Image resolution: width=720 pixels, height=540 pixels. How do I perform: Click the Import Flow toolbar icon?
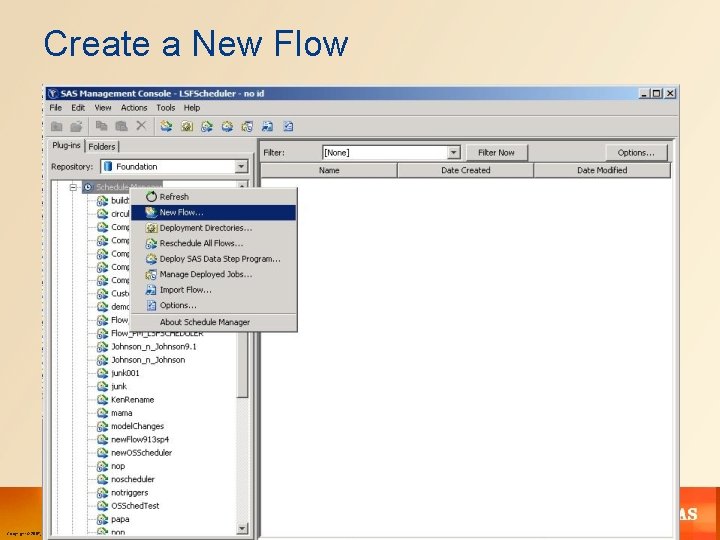click(267, 126)
